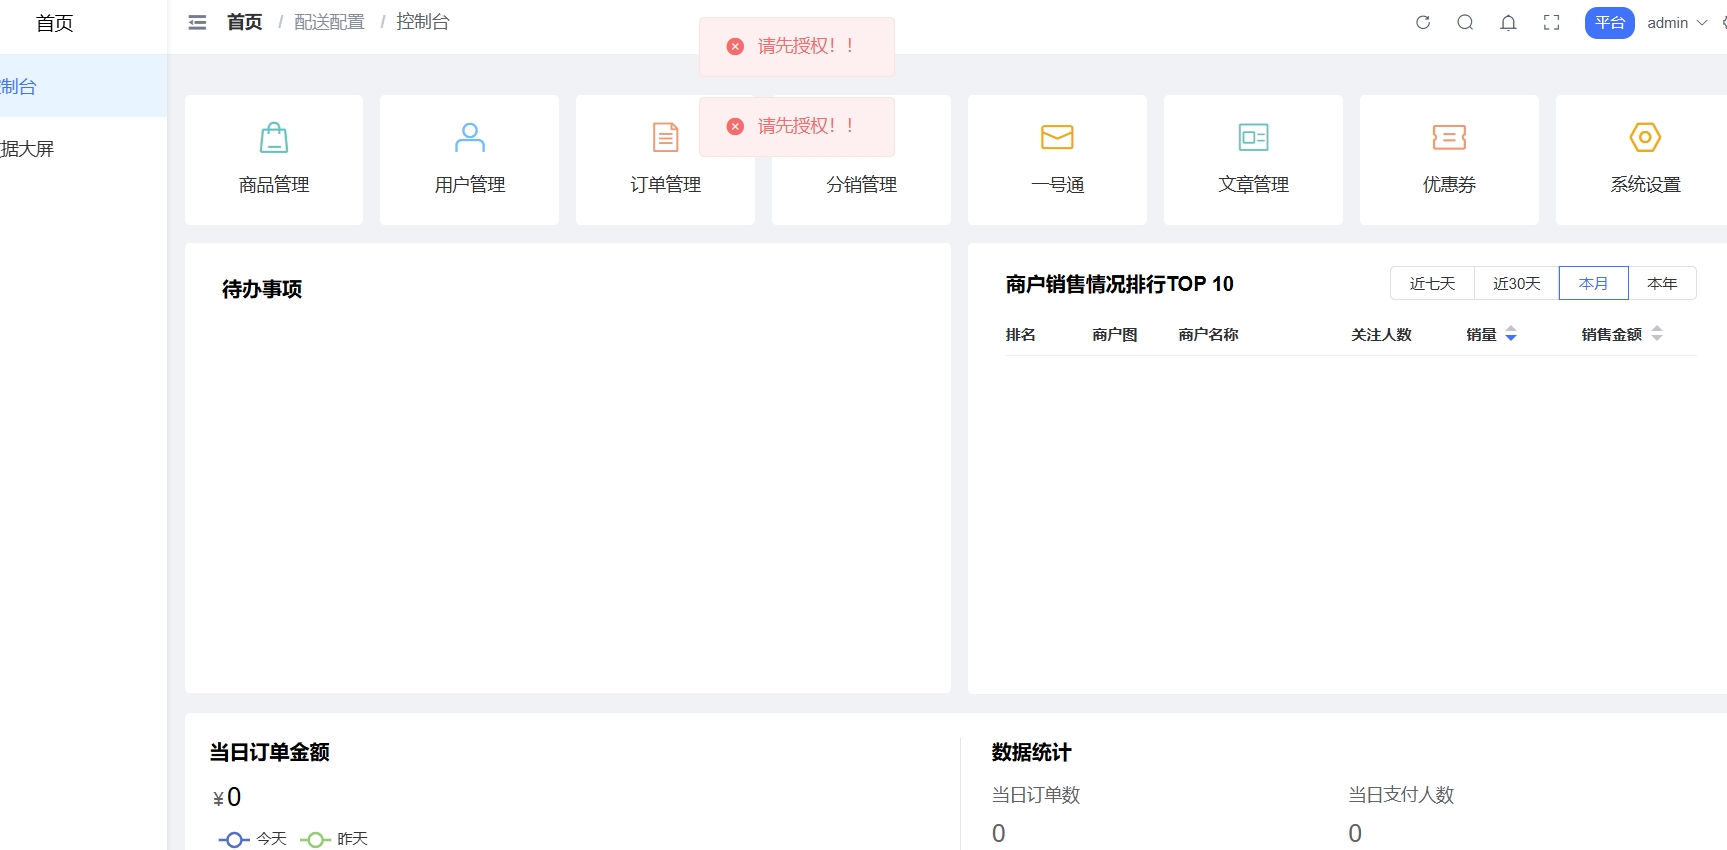This screenshot has height=850, width=1727.
Task: Toggle 今天 legend series in chart
Action: coord(253,839)
